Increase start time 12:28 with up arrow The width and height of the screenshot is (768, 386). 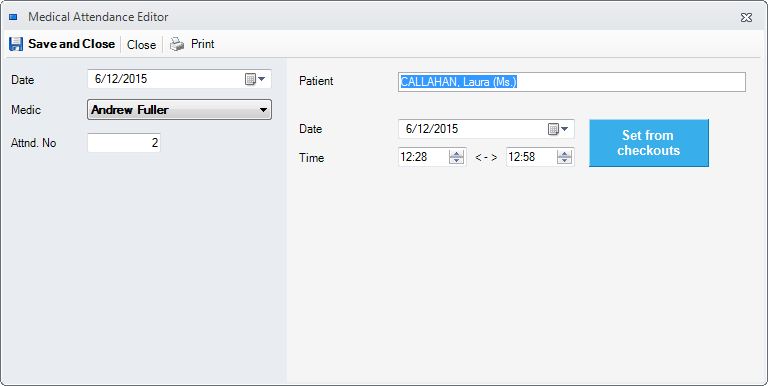tap(456, 153)
